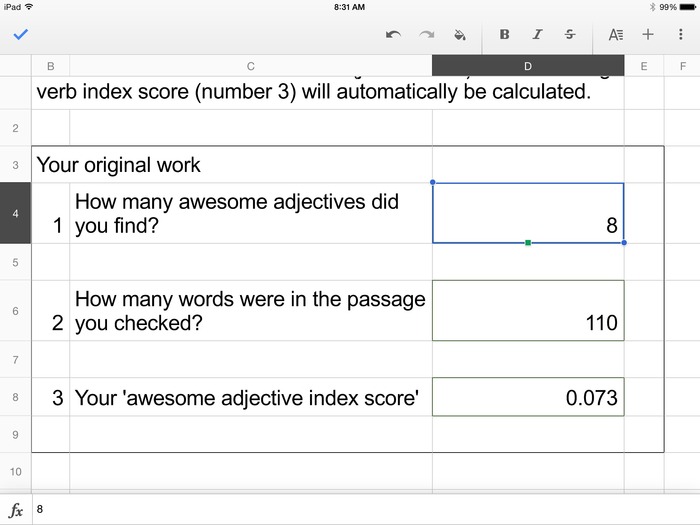The width and height of the screenshot is (700, 525).
Task: Select column D header
Action: [x=528, y=66]
